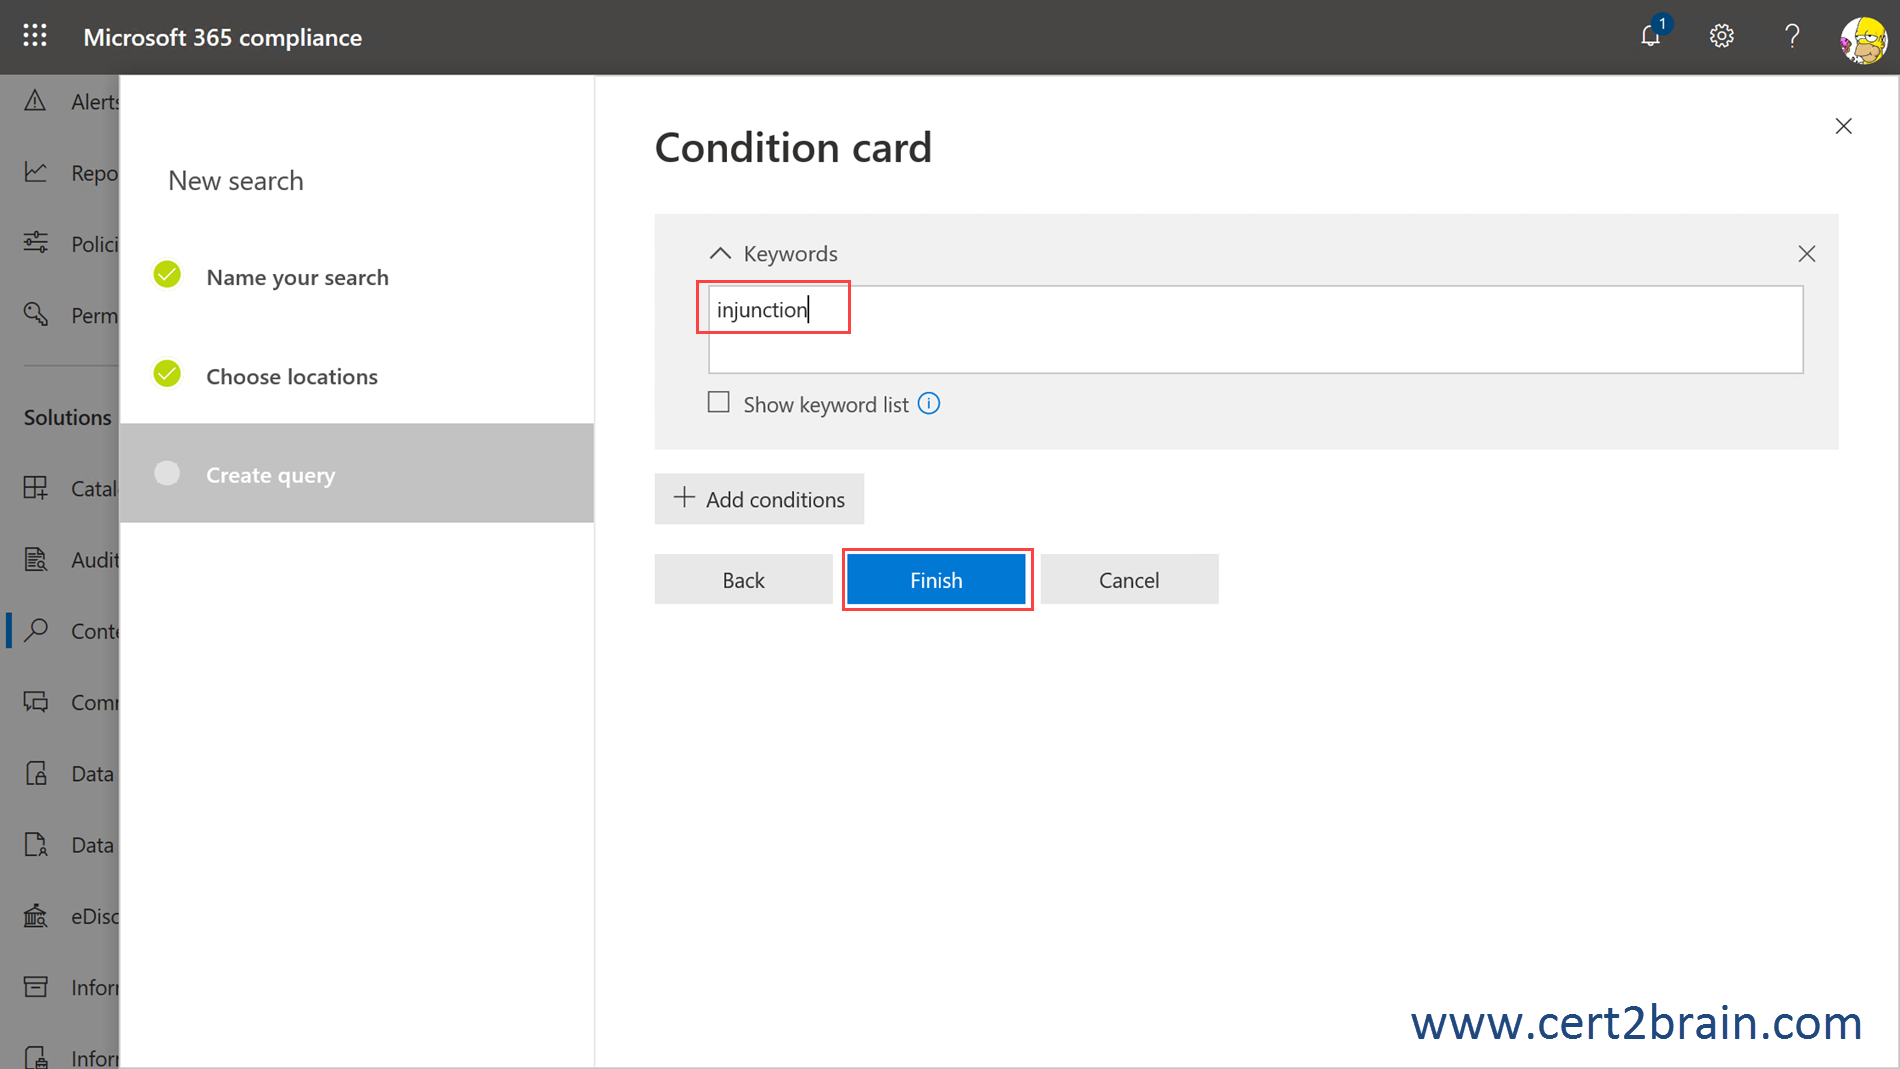Go to Name your search step
Image resolution: width=1900 pixels, height=1069 pixels.
297,277
